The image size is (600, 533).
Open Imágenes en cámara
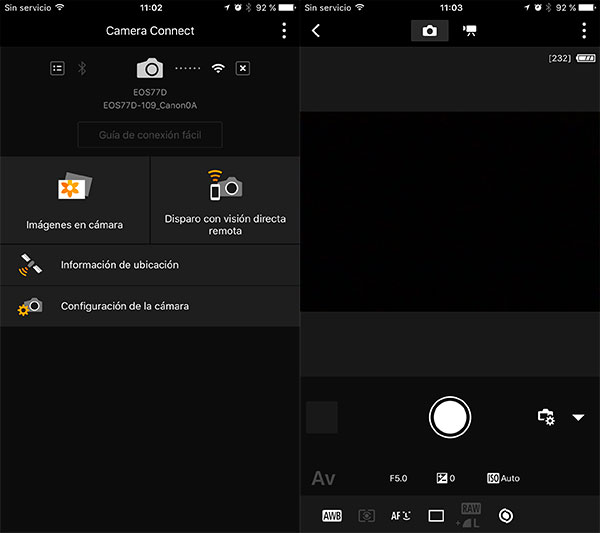click(75, 200)
